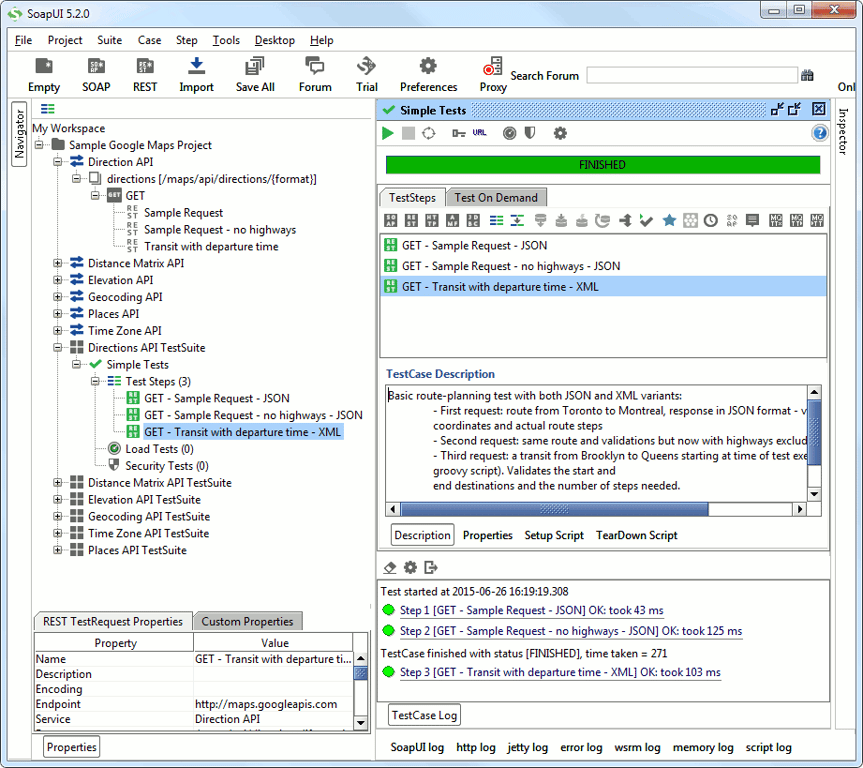This screenshot has height=768, width=863.
Task: Open Preferences from the toolbar
Action: 428,75
